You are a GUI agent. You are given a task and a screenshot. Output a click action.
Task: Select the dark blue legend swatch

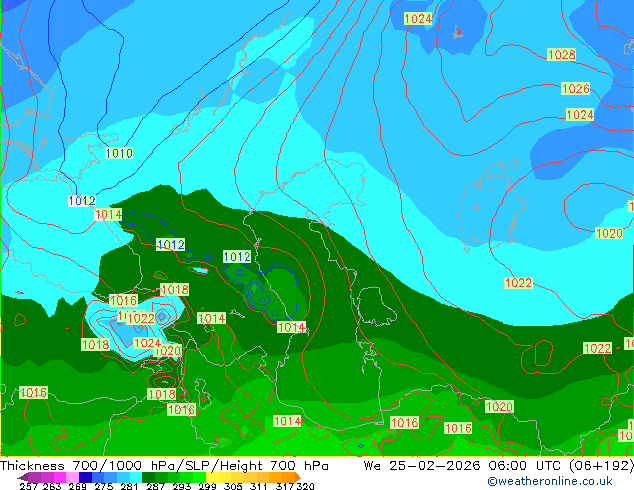point(85,477)
